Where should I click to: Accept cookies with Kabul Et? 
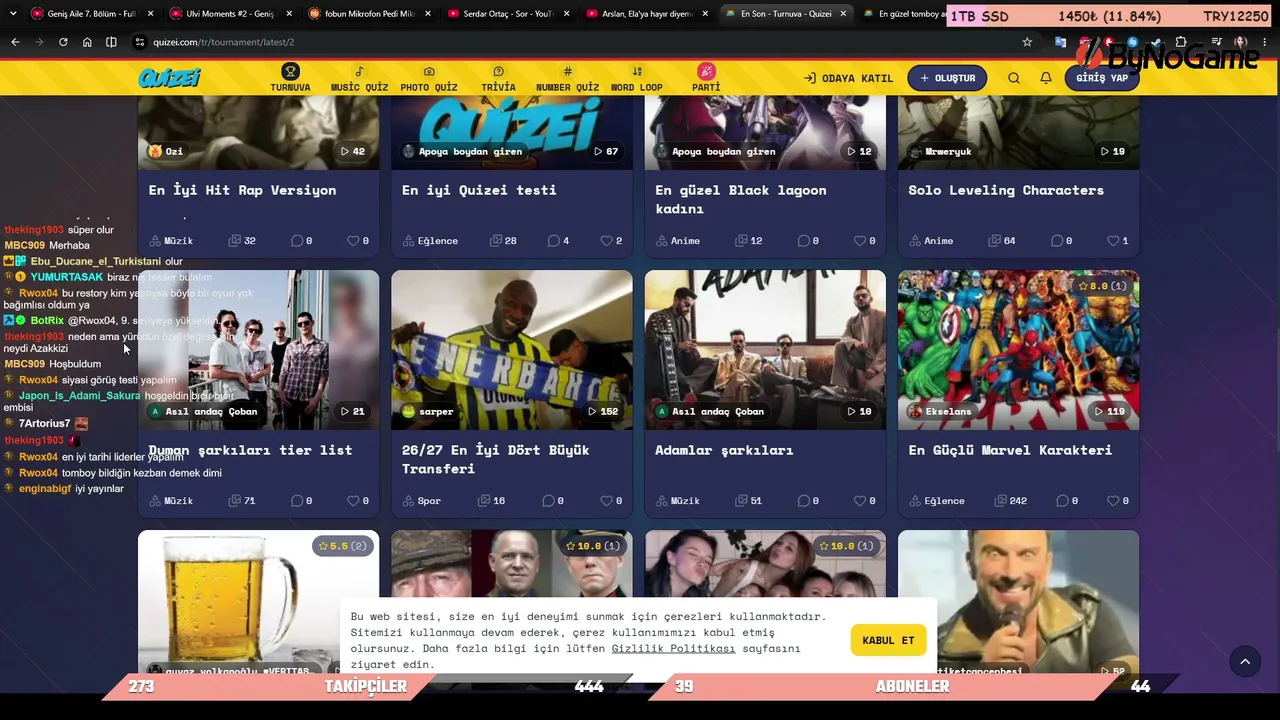click(888, 640)
